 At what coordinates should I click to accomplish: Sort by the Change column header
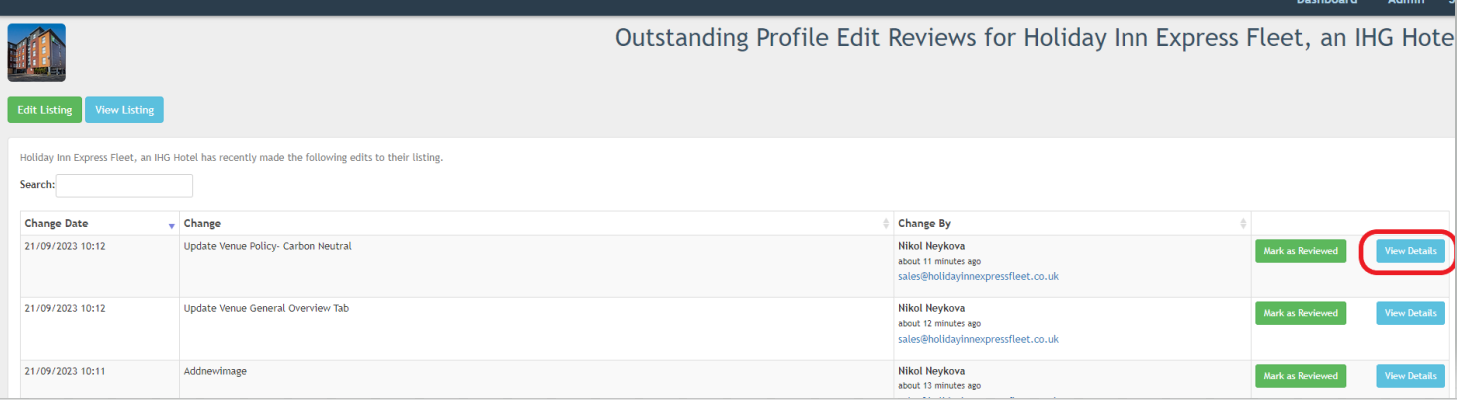point(536,223)
